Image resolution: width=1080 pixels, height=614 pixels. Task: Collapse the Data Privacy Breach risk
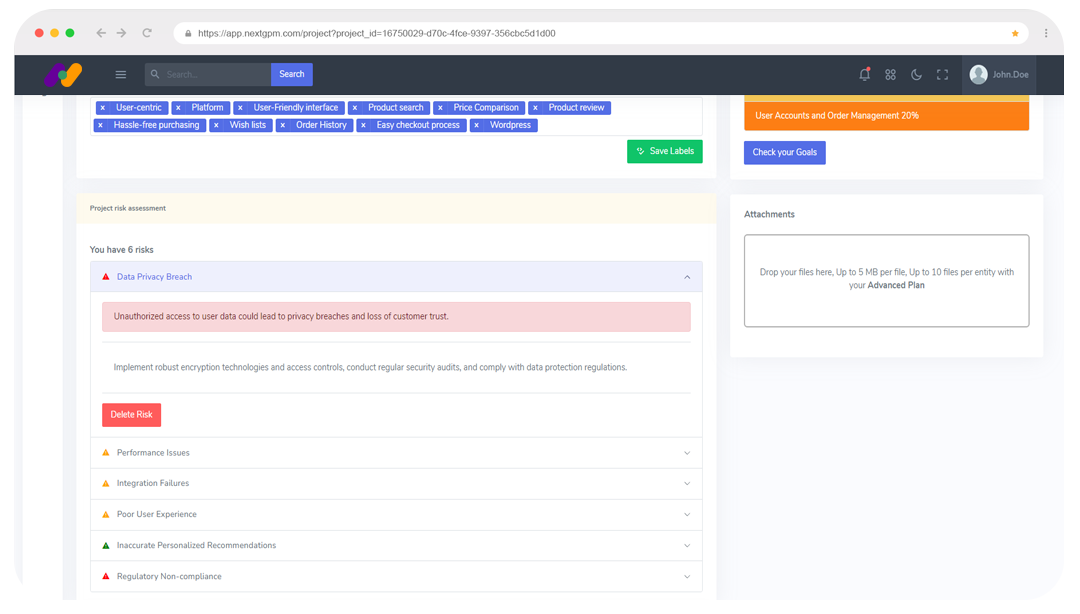687,277
